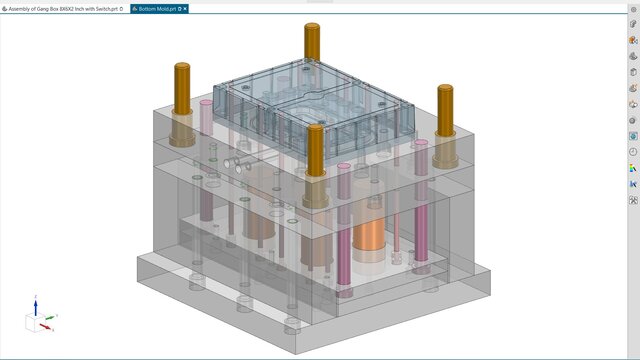This screenshot has width=640, height=360.
Task: Open the Reuse Library box icon
Action: (633, 72)
